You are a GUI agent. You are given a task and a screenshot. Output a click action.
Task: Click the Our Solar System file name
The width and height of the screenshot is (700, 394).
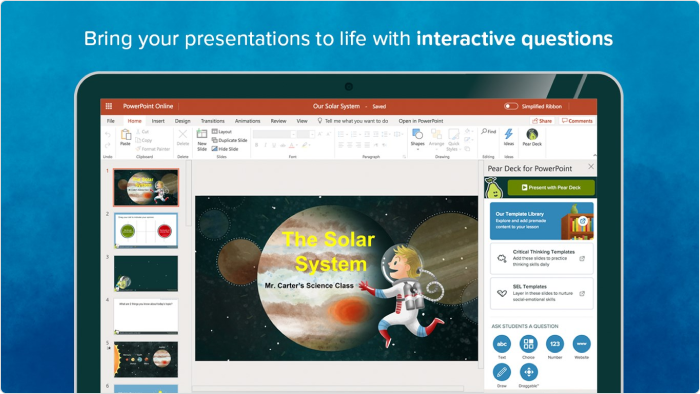336,106
